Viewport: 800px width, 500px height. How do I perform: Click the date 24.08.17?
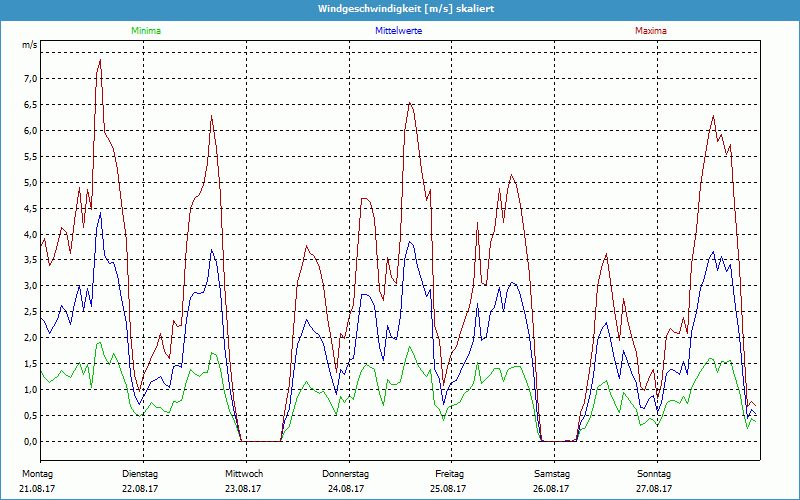(345, 489)
